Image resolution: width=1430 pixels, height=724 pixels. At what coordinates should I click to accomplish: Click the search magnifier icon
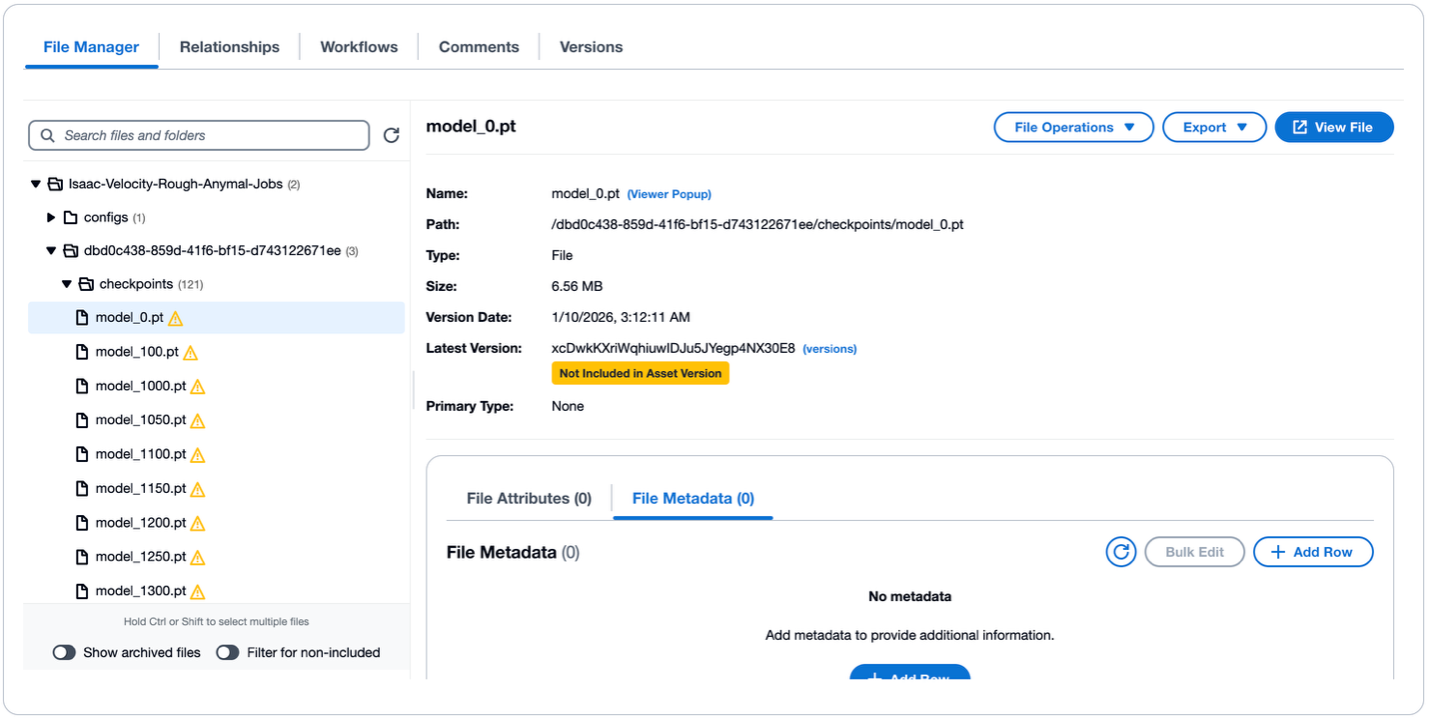(x=47, y=135)
